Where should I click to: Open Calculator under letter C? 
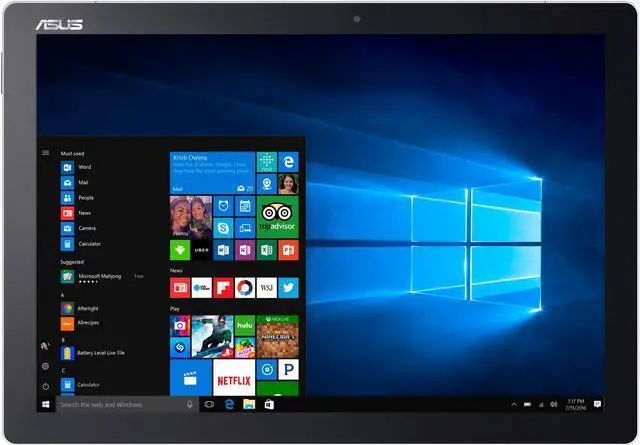80,385
